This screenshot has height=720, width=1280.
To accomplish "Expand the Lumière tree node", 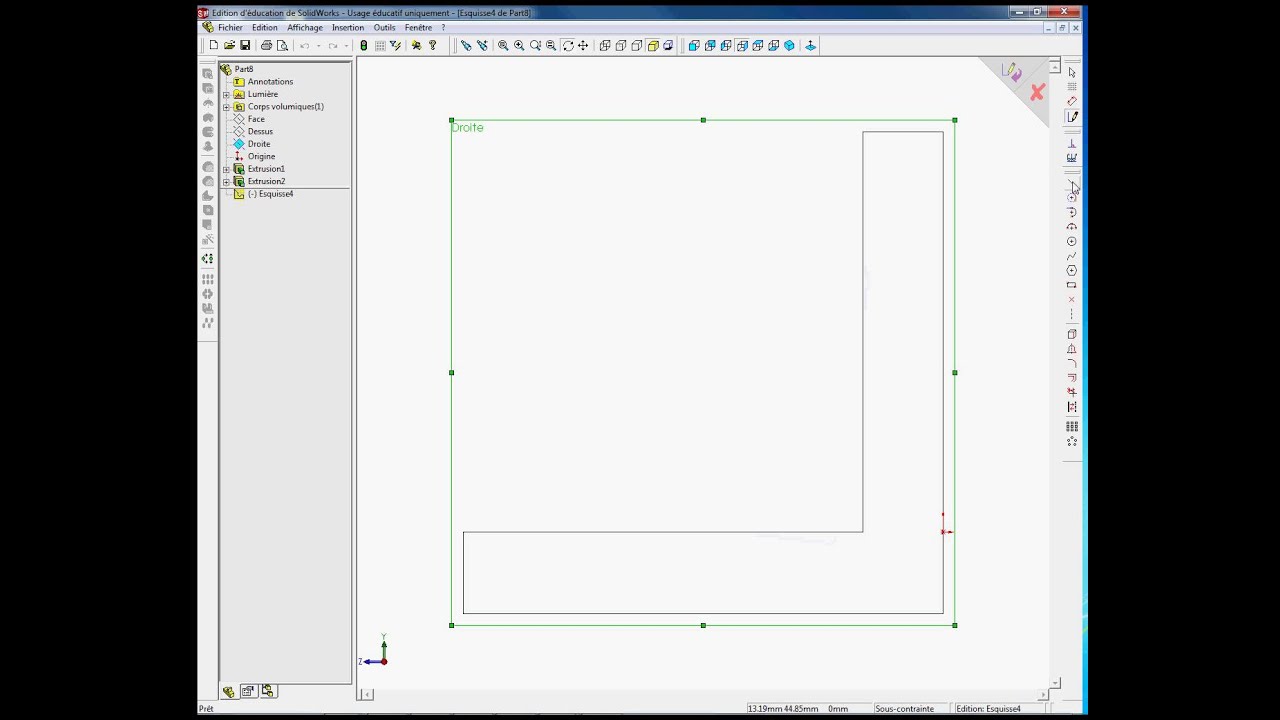I will pyautogui.click(x=226, y=94).
